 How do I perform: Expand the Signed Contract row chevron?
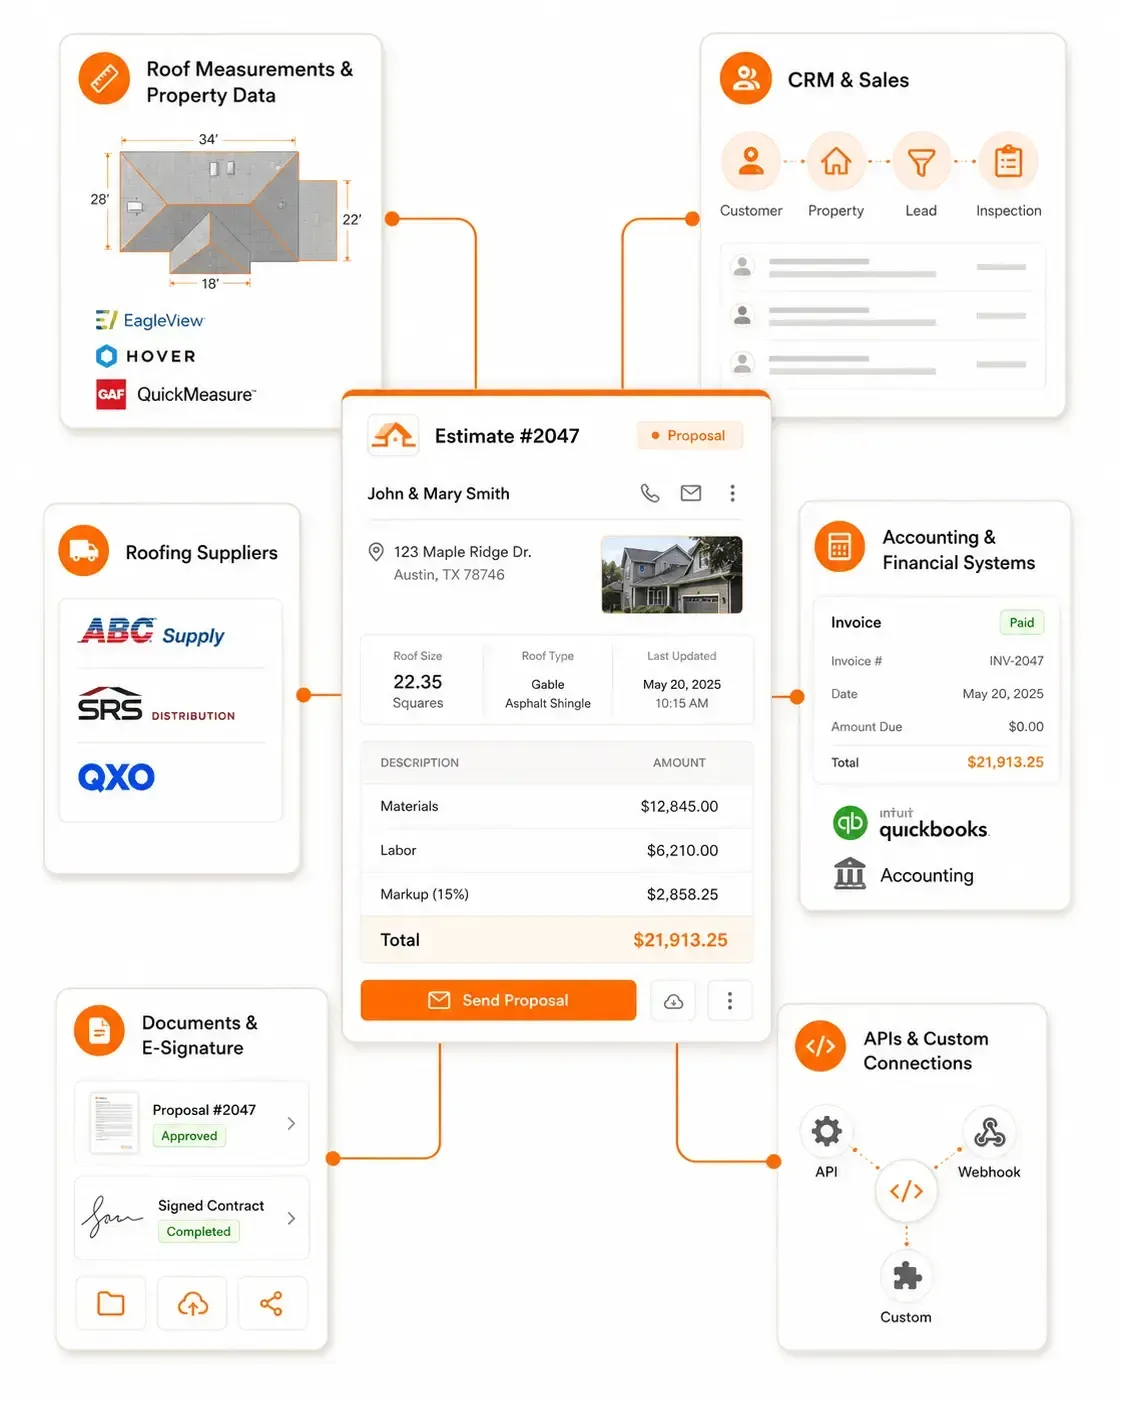(x=291, y=1218)
